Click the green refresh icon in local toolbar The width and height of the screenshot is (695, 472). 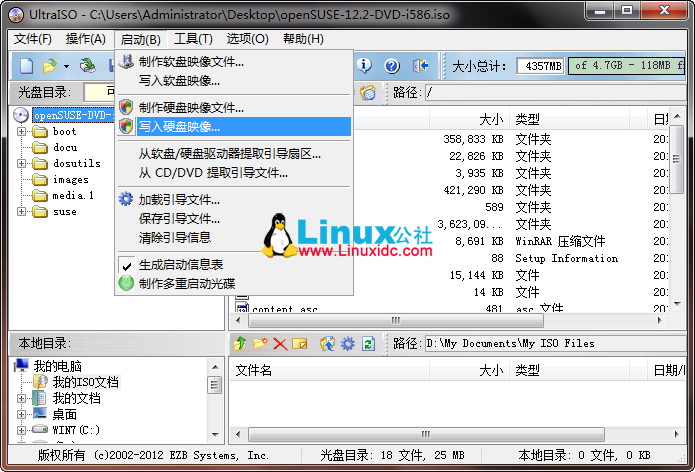368,343
